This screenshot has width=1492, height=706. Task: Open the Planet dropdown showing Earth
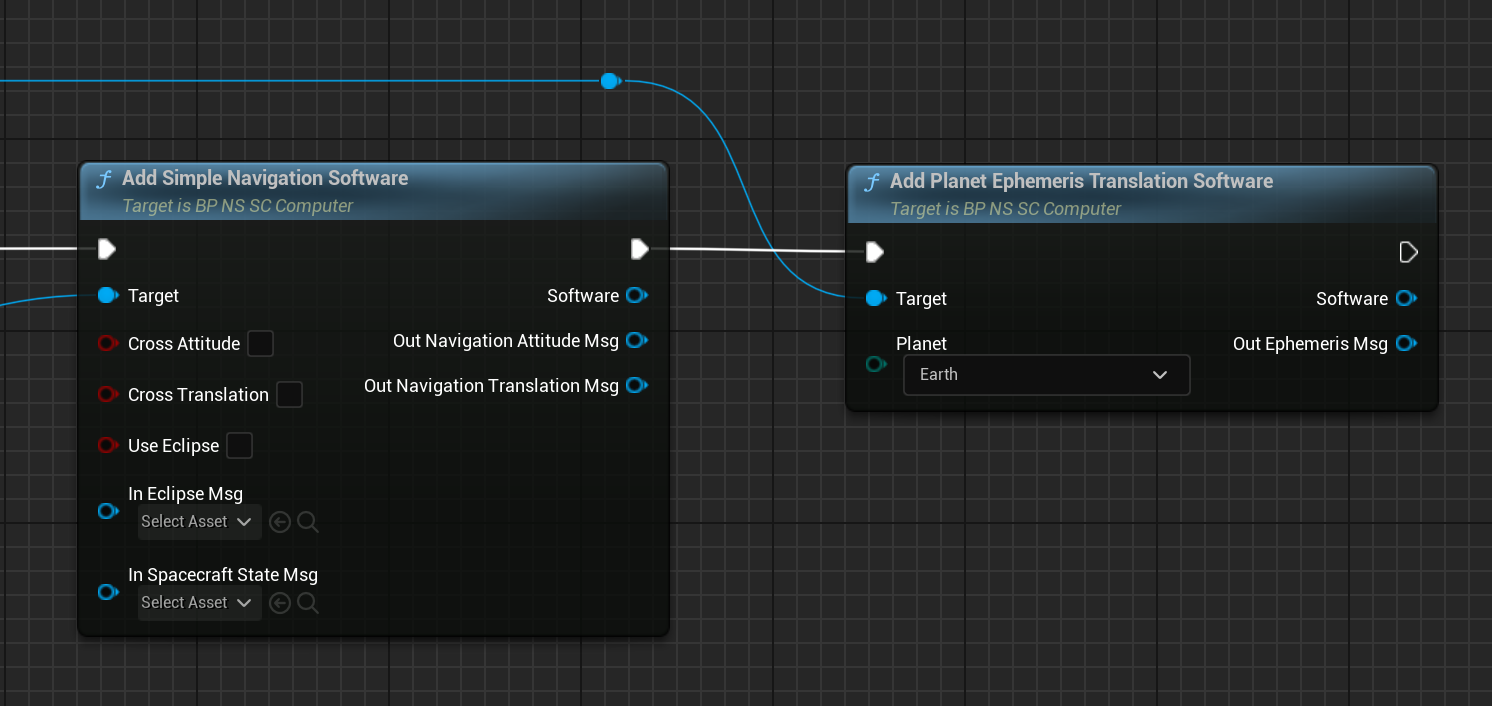pos(1046,375)
